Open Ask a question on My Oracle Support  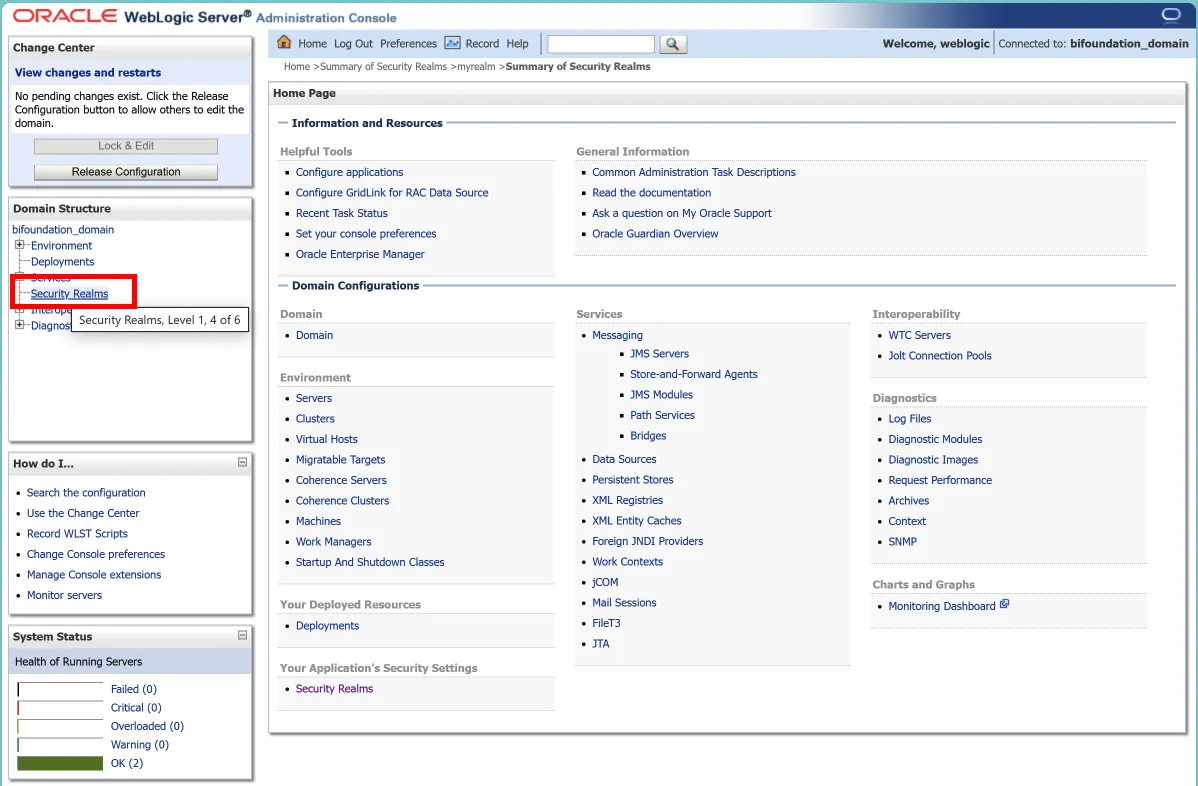(682, 213)
